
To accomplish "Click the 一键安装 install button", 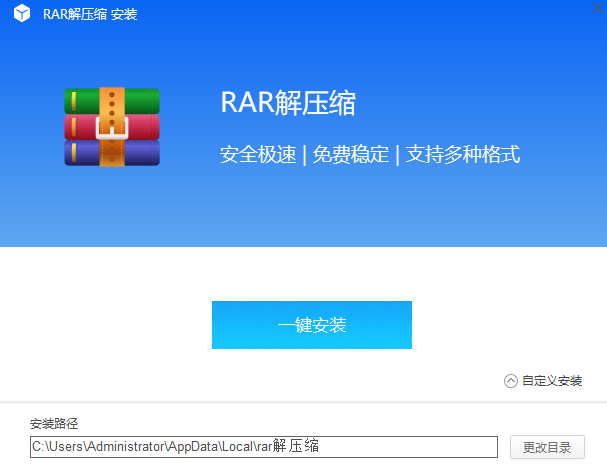I will (312, 325).
